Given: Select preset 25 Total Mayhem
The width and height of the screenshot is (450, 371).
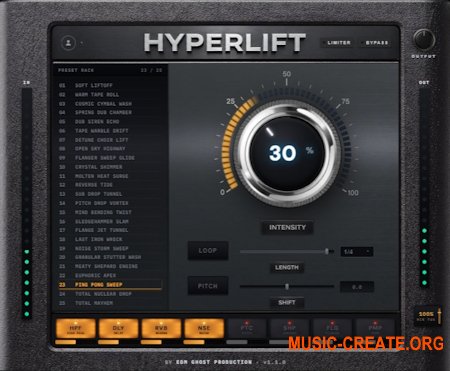Looking at the screenshot, I should (110, 303).
